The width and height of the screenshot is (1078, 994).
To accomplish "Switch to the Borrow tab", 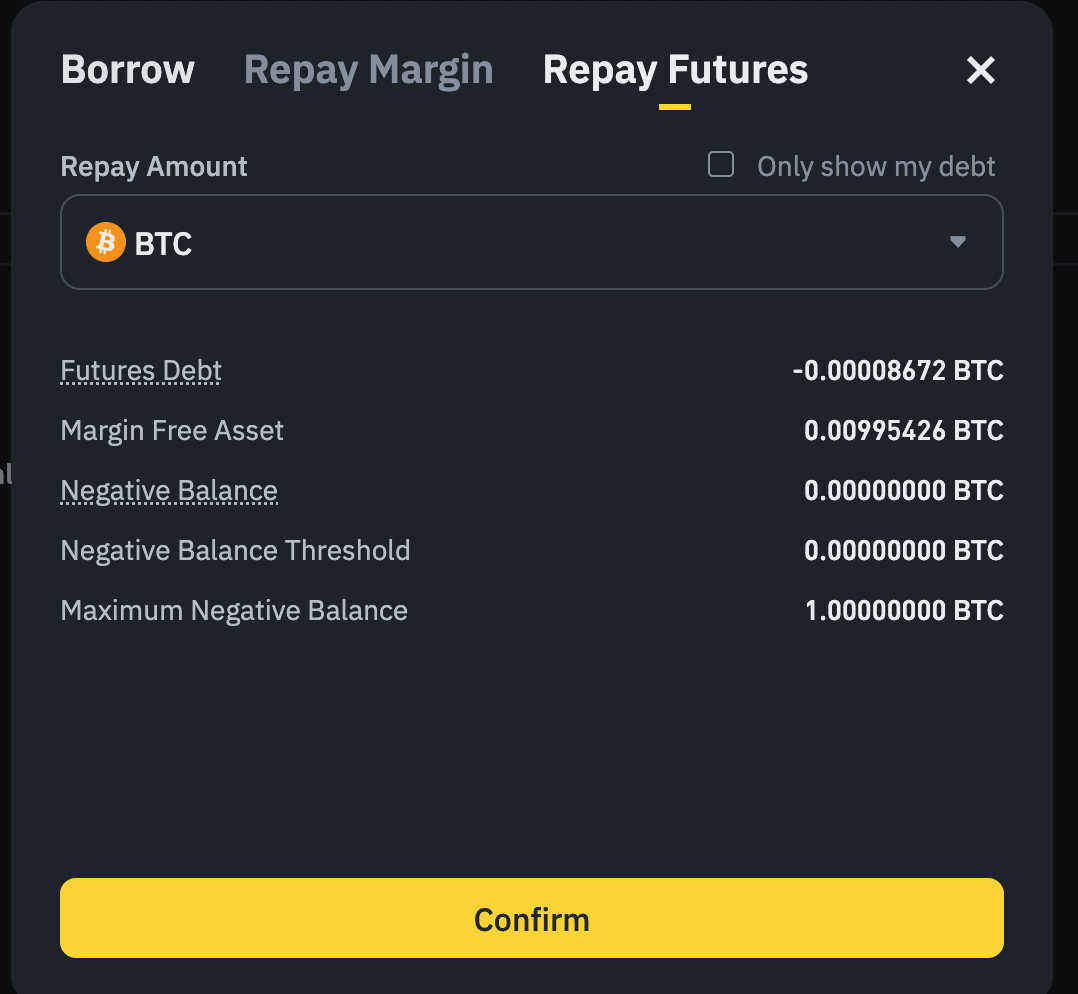I will pos(128,70).
